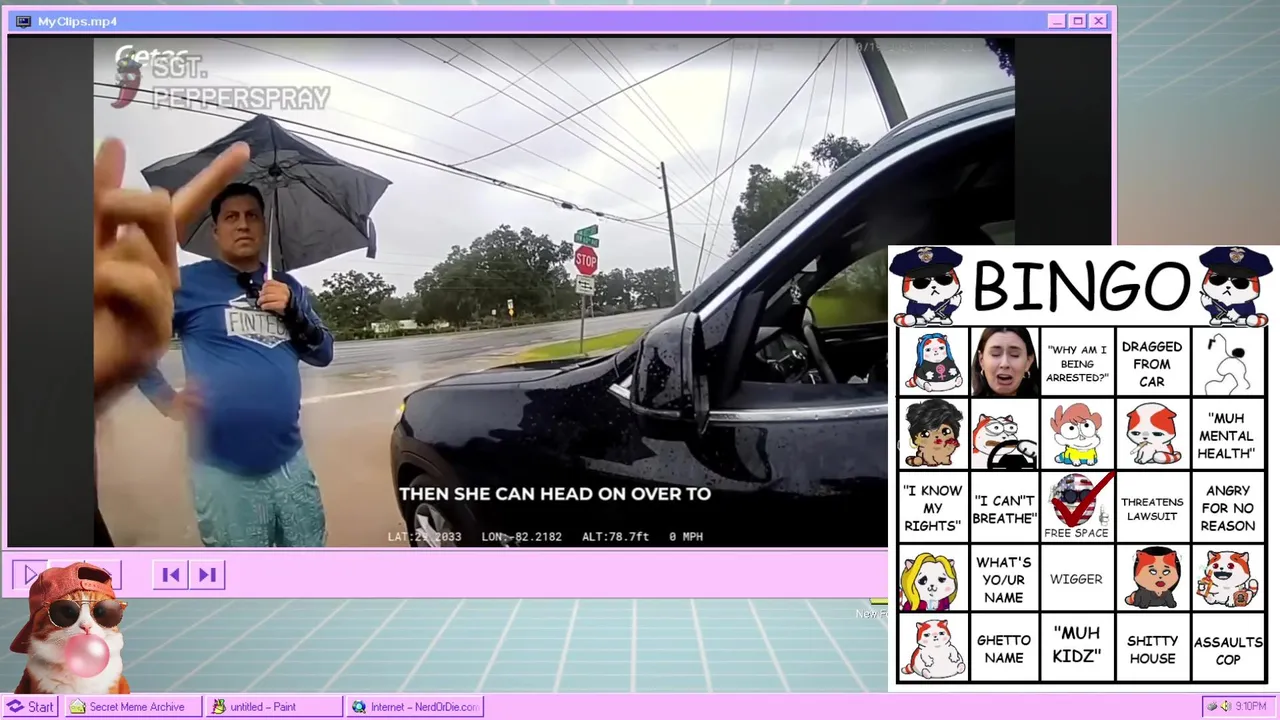Mark the cat holding a drink square
The image size is (1280, 720).
tap(1227, 578)
